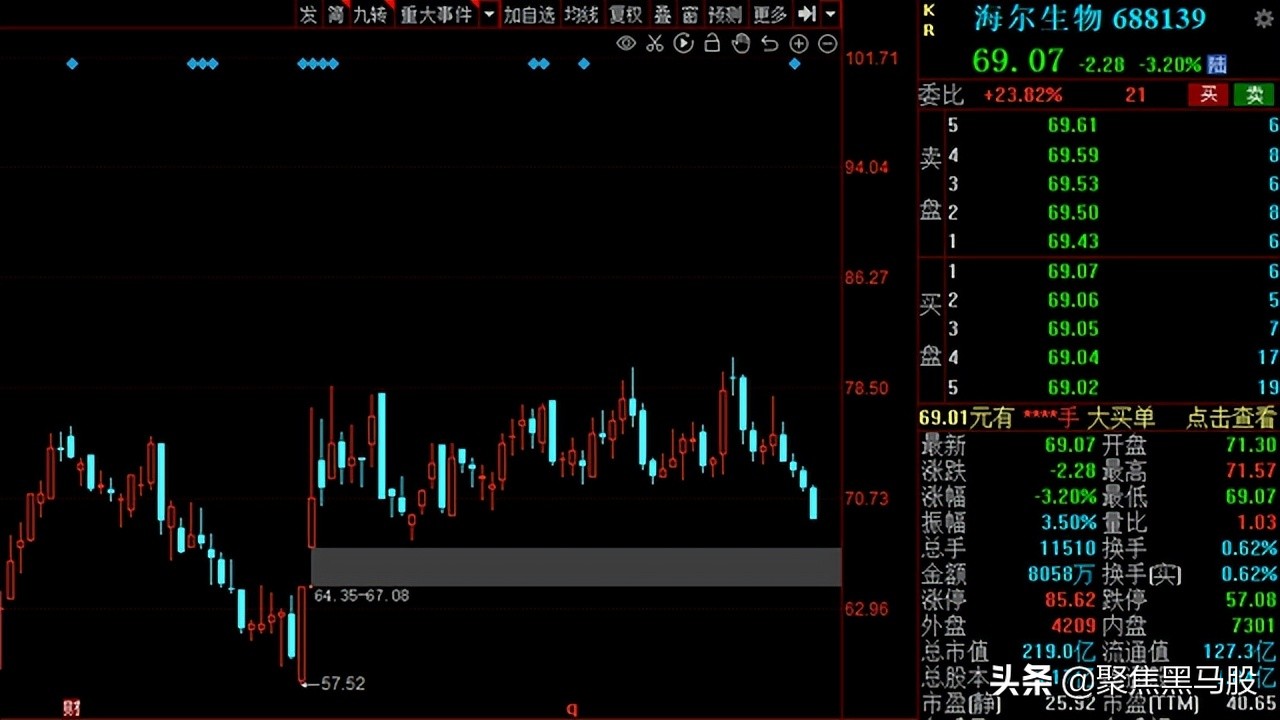Viewport: 1280px width, 720px height.
Task: Click the 叠 overlay button
Action: 662,14
